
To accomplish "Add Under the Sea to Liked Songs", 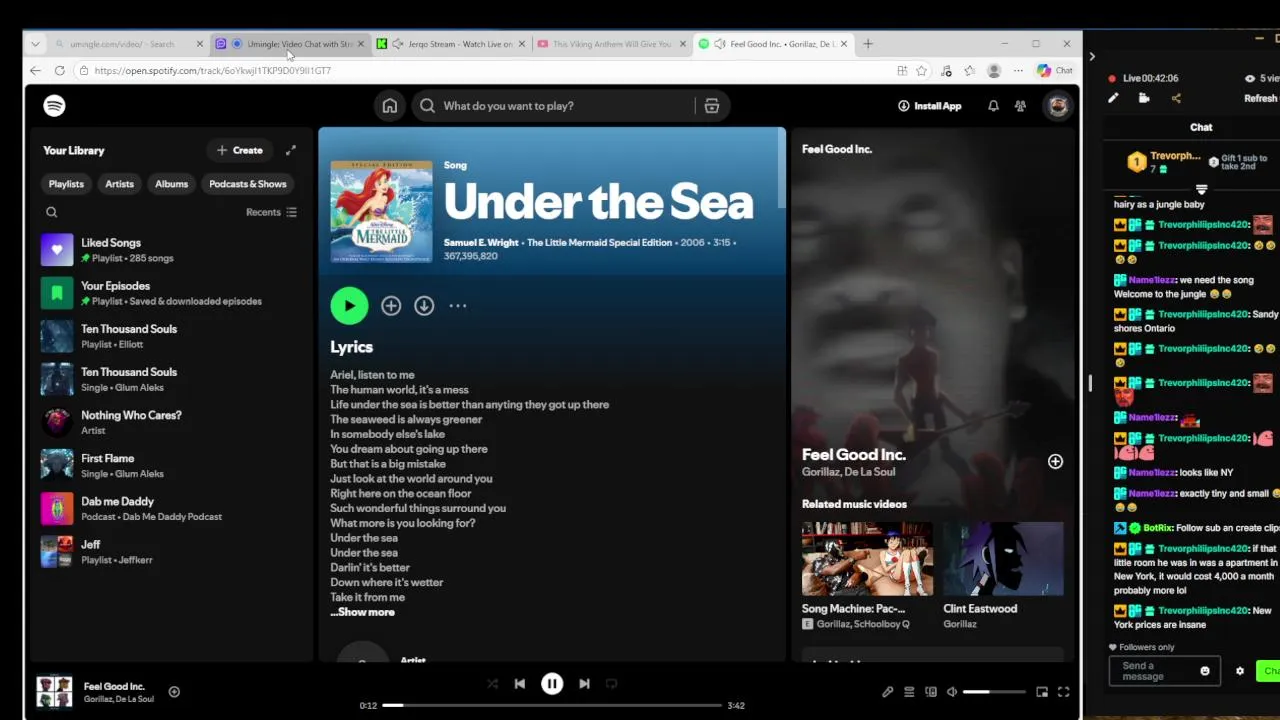I will [391, 306].
